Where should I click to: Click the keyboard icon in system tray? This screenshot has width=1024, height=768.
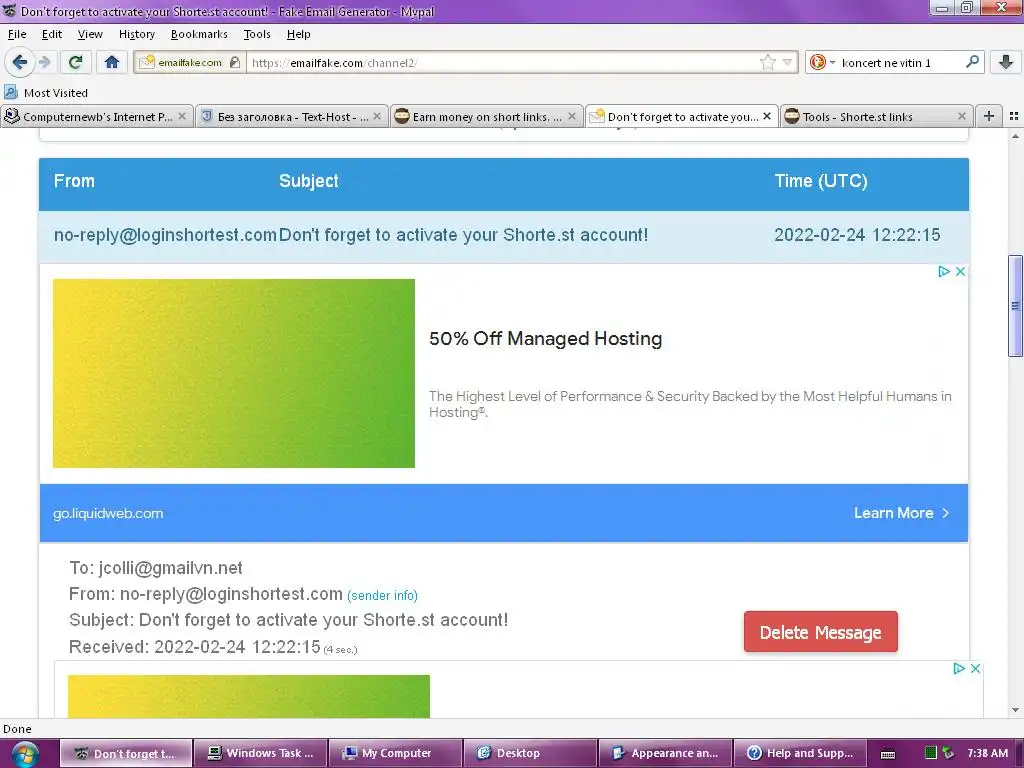pyautogui.click(x=888, y=754)
